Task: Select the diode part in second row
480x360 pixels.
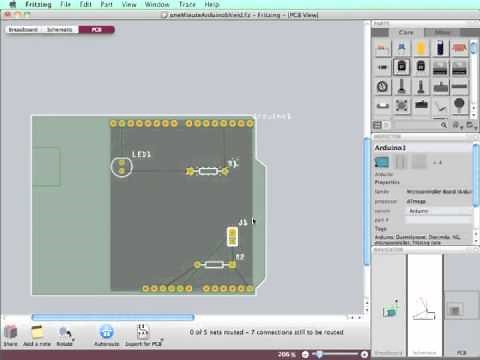Action: 383,67
